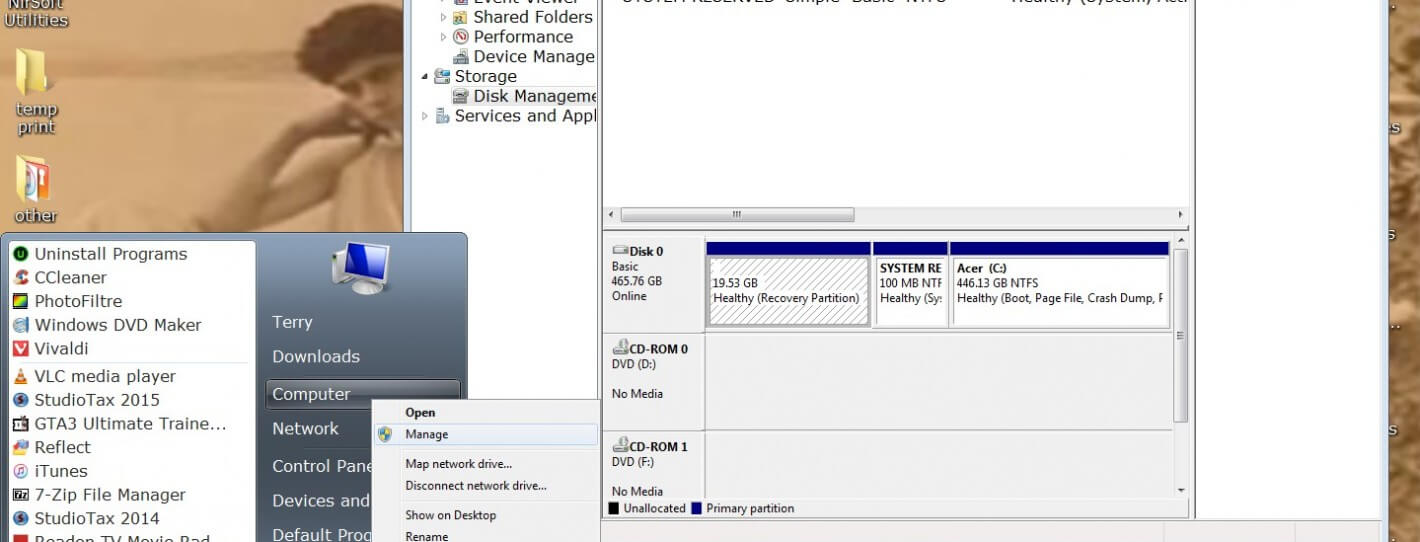Collapse the Storage node arrow
This screenshot has height=542, width=1420.
point(425,77)
